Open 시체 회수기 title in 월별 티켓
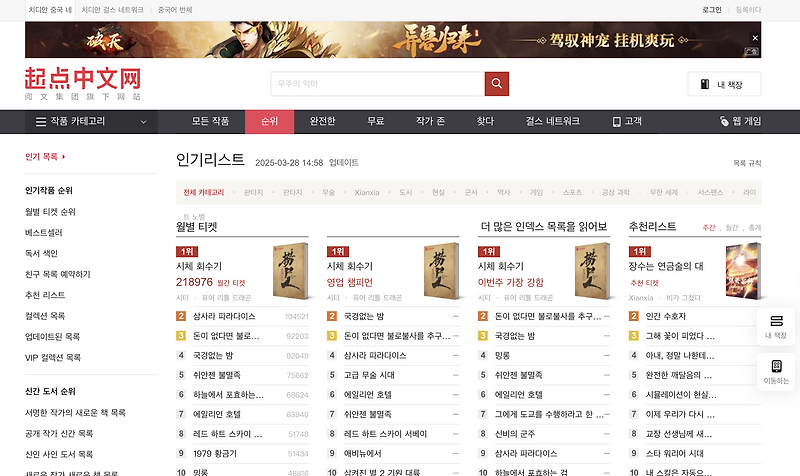The height and width of the screenshot is (476, 800). [199, 266]
